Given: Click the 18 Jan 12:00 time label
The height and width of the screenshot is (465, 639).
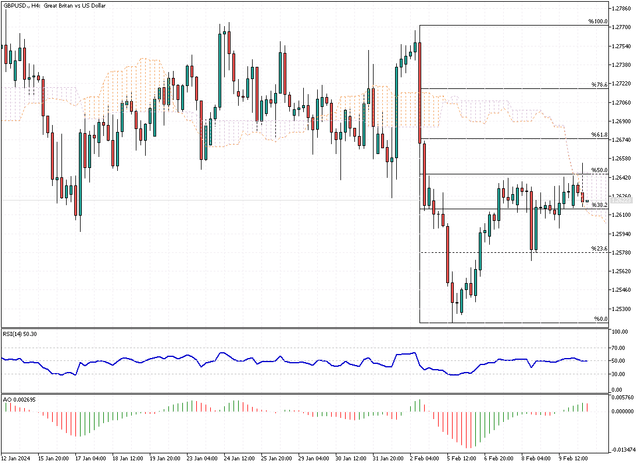Looking at the screenshot, I should (x=128, y=458).
